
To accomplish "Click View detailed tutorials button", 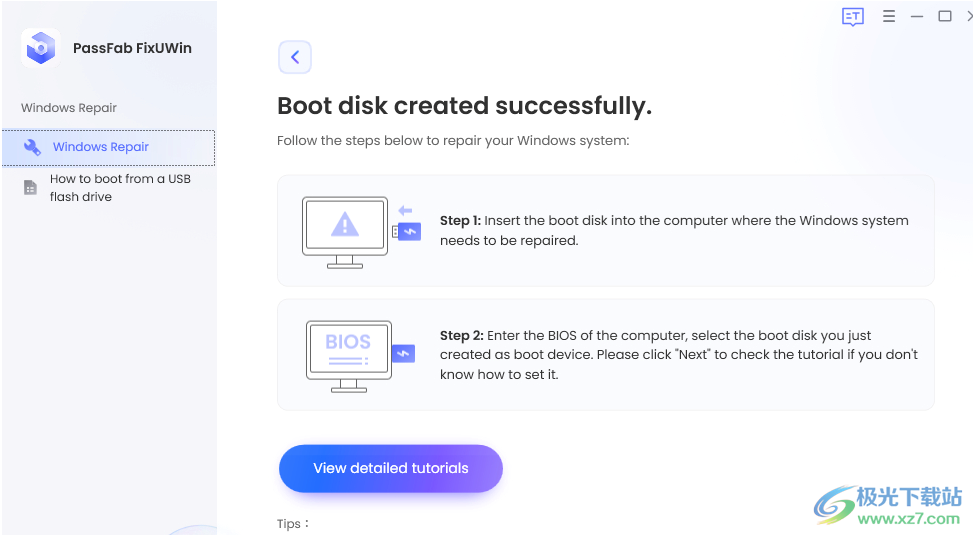I will click(391, 469).
